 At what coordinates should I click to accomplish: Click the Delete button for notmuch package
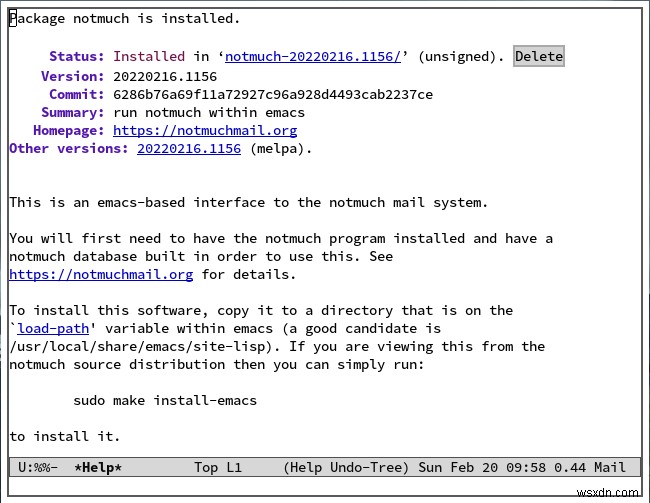pyautogui.click(x=538, y=56)
